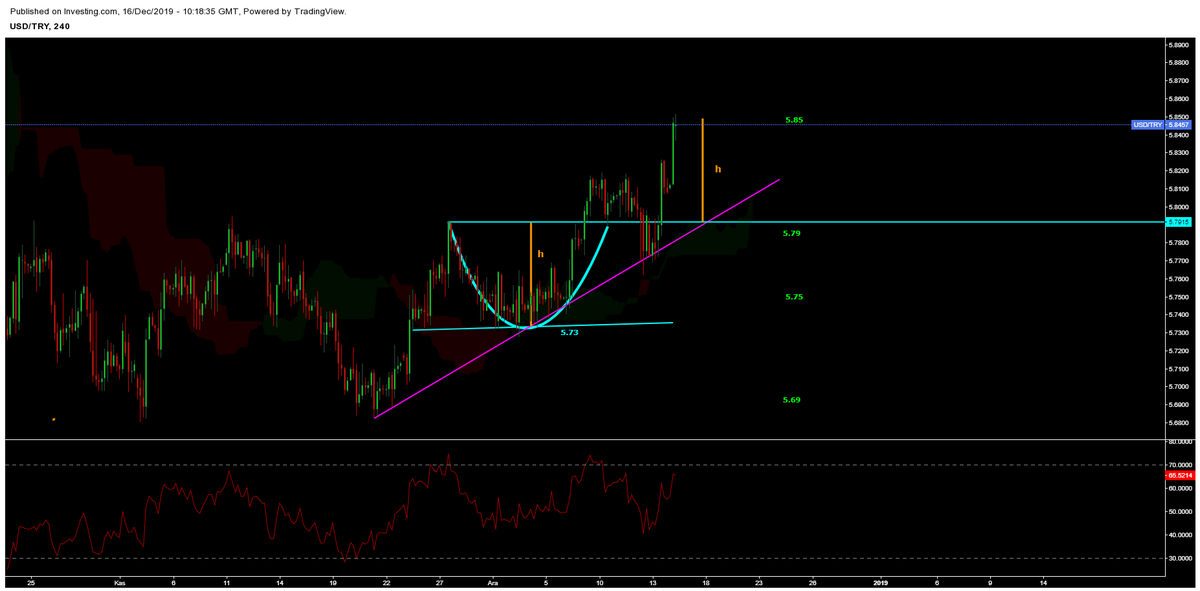The image size is (1200, 591).
Task: Click the 'USD/TRY, 240' chart title
Action: [x=39, y=26]
